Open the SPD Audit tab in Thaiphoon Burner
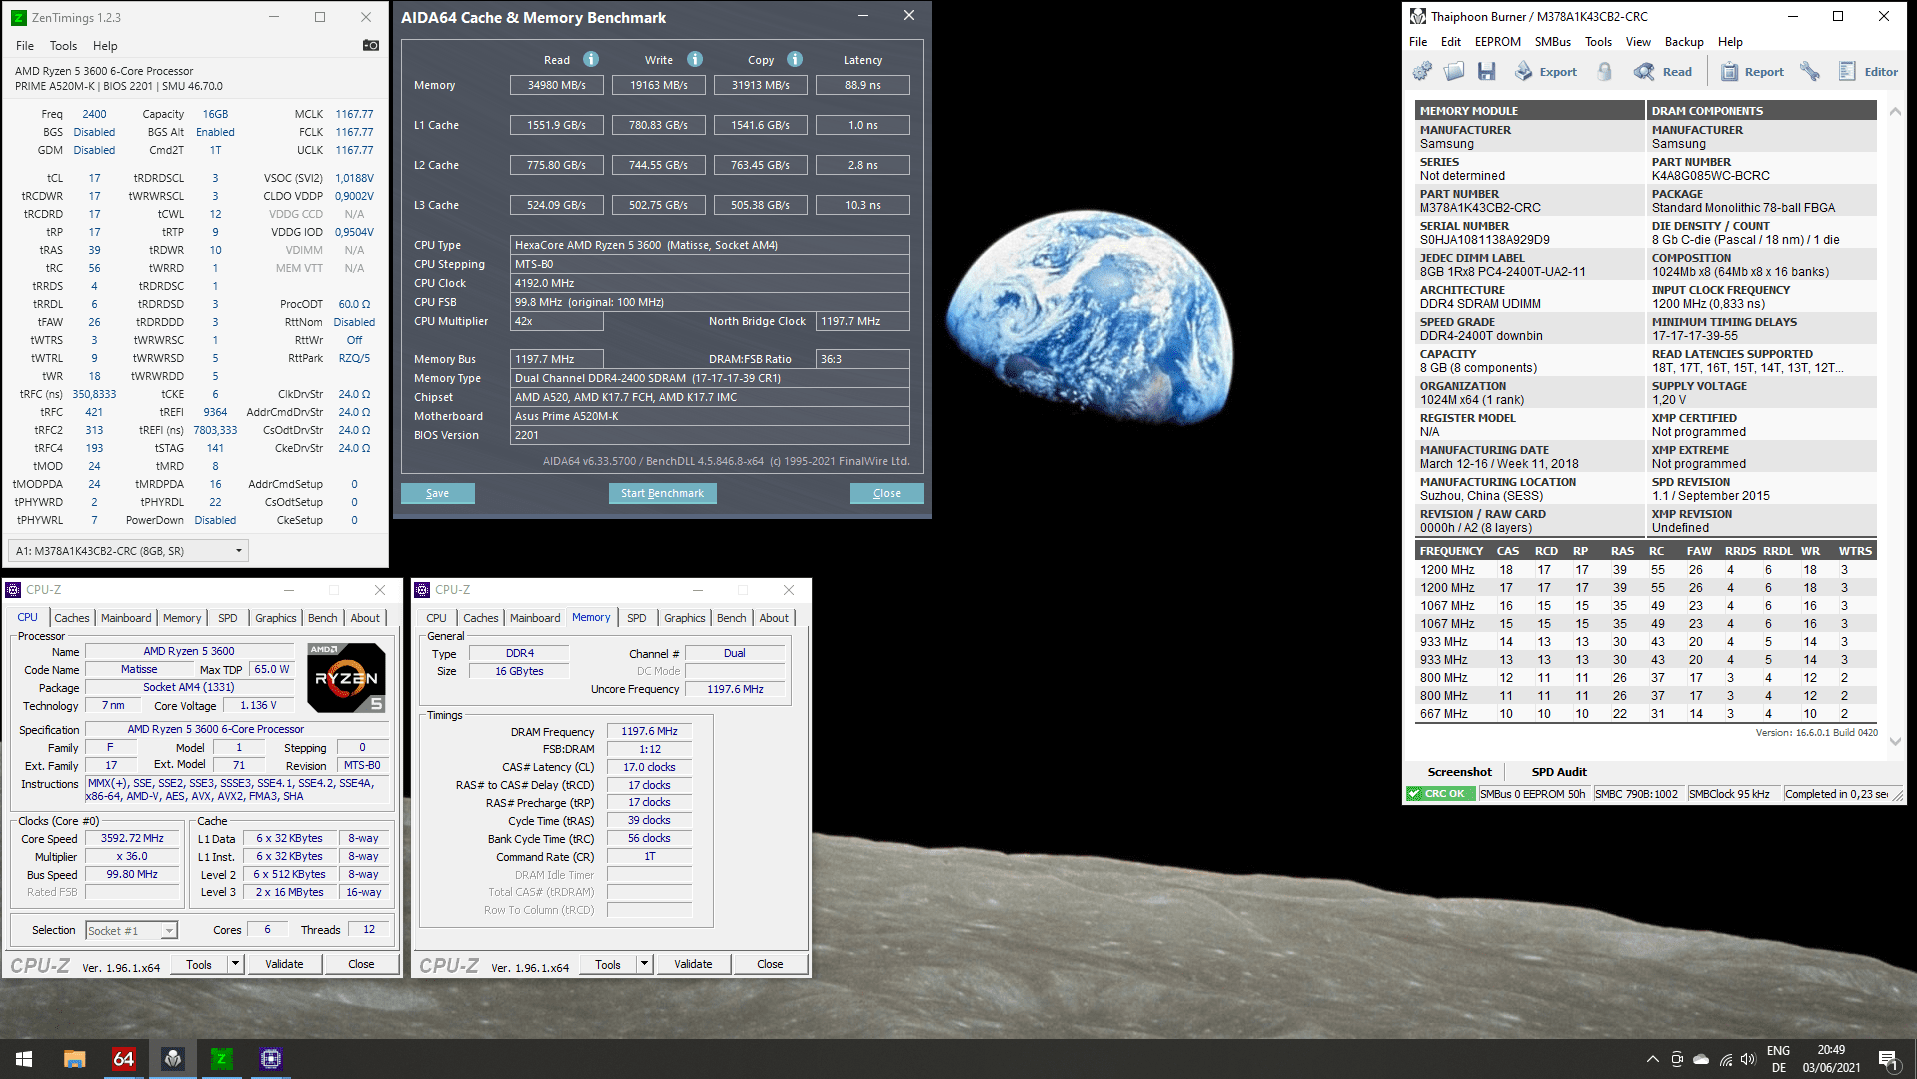1917x1079 pixels. pos(1559,772)
